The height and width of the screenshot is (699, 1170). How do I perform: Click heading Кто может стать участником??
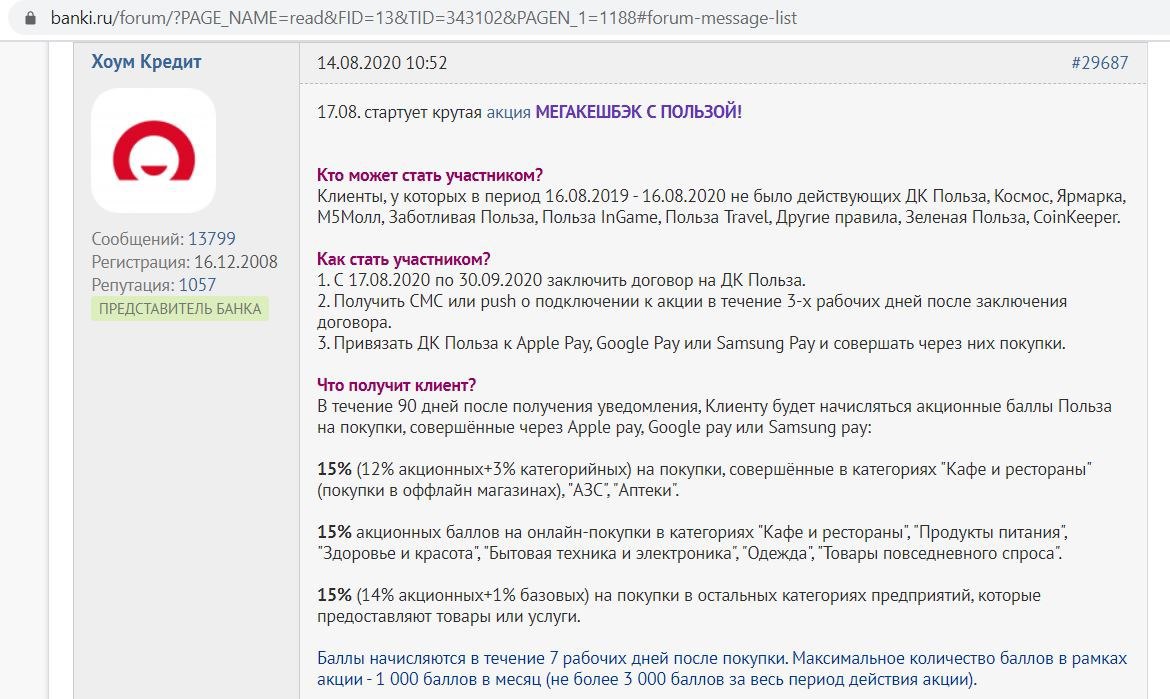click(x=430, y=175)
